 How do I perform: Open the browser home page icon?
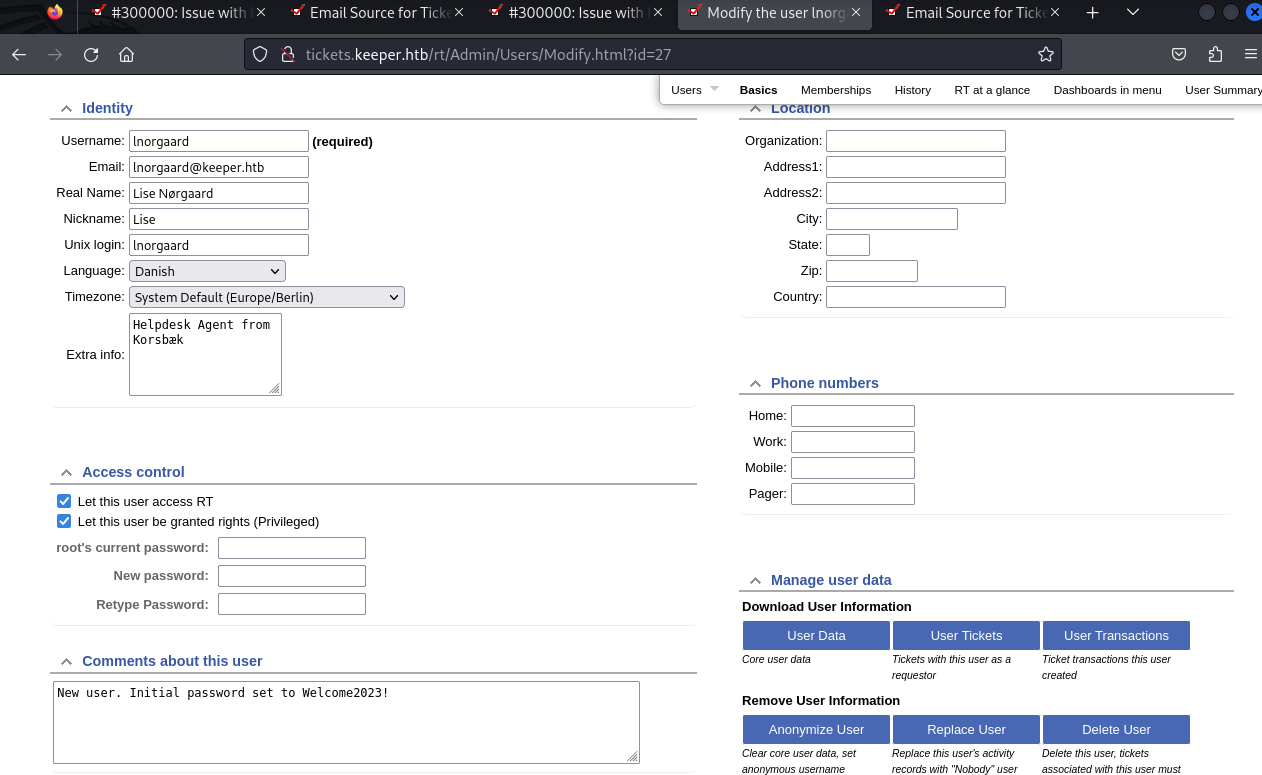point(126,55)
